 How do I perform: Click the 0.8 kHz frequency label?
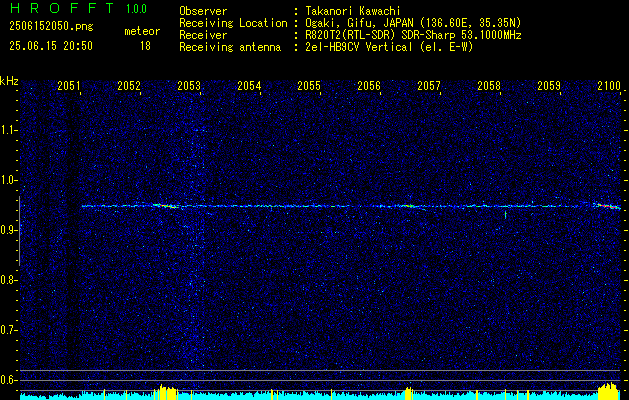pyautogui.click(x=8, y=280)
